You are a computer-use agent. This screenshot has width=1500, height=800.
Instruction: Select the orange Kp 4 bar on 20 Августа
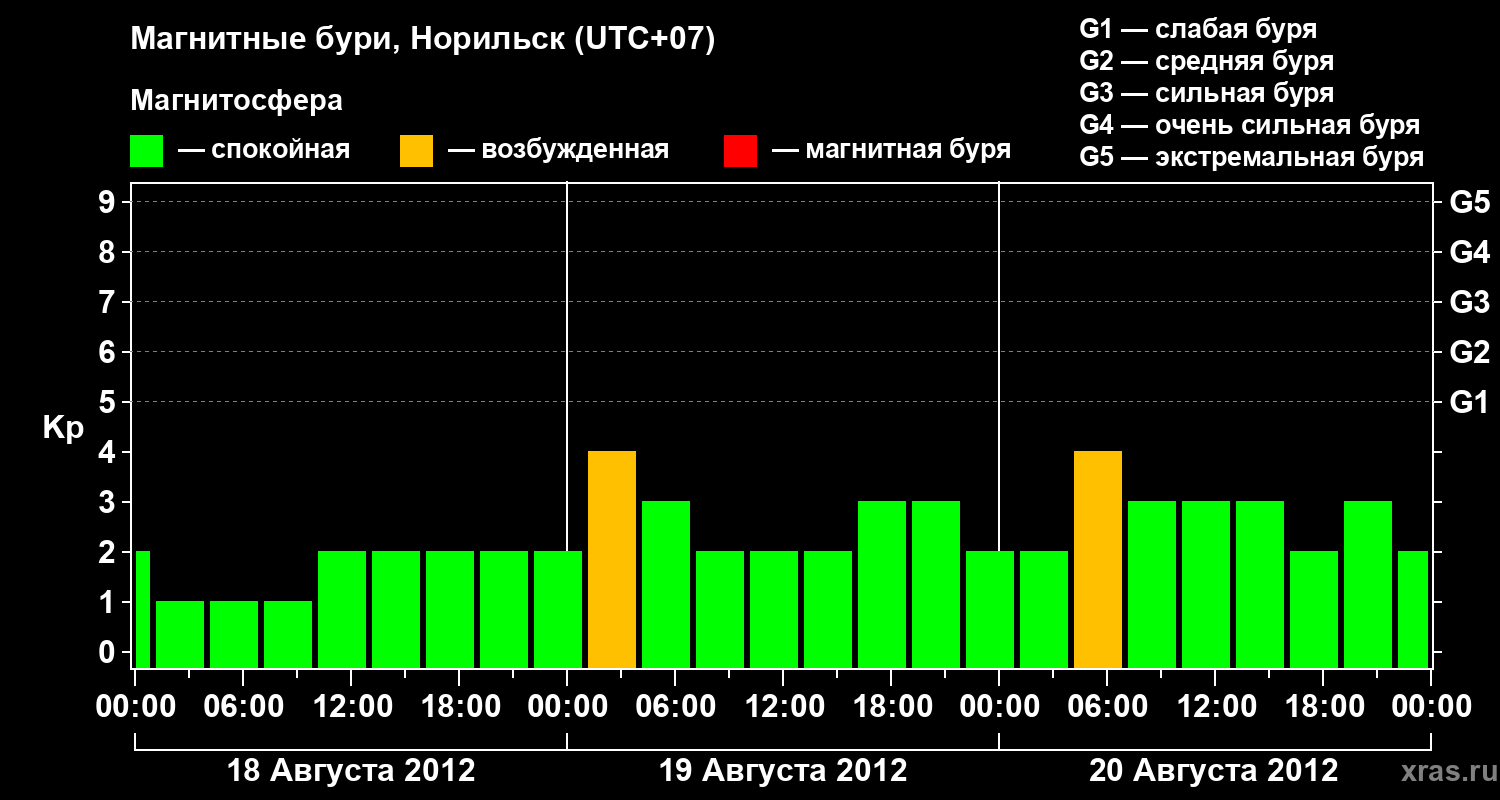(x=1098, y=560)
